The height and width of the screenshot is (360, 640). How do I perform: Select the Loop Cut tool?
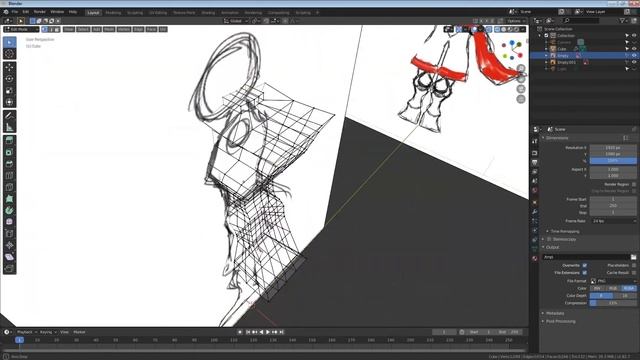[x=9, y=176]
